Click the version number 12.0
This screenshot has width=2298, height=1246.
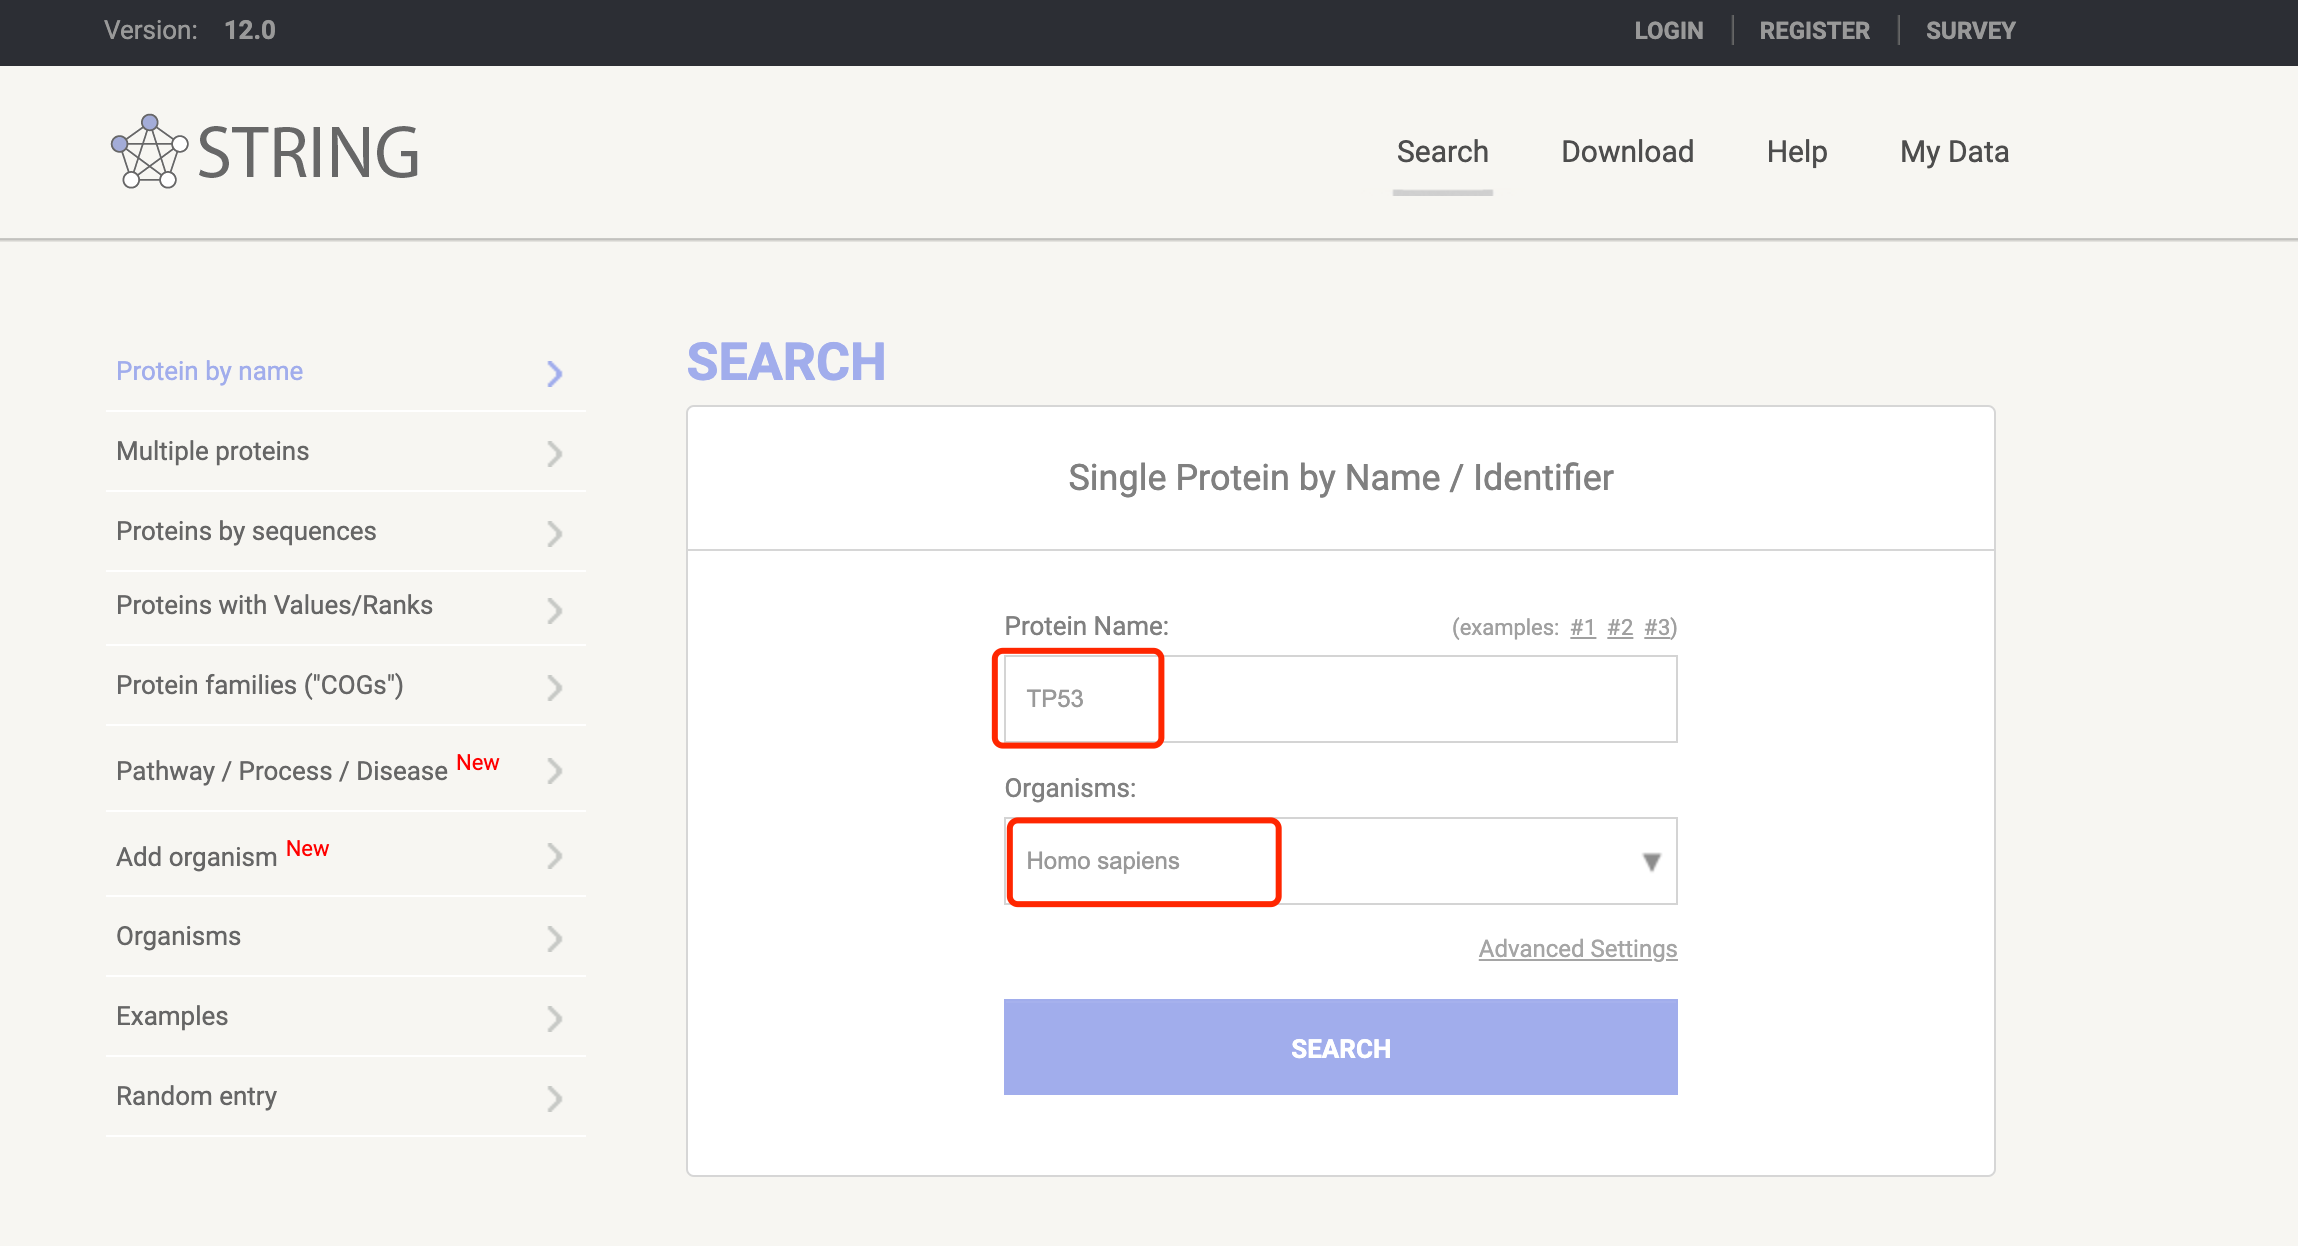[x=249, y=30]
